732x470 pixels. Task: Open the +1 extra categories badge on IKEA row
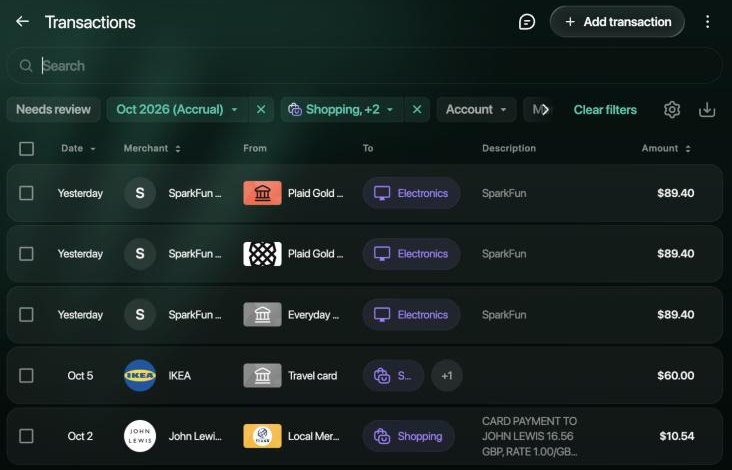(x=447, y=375)
